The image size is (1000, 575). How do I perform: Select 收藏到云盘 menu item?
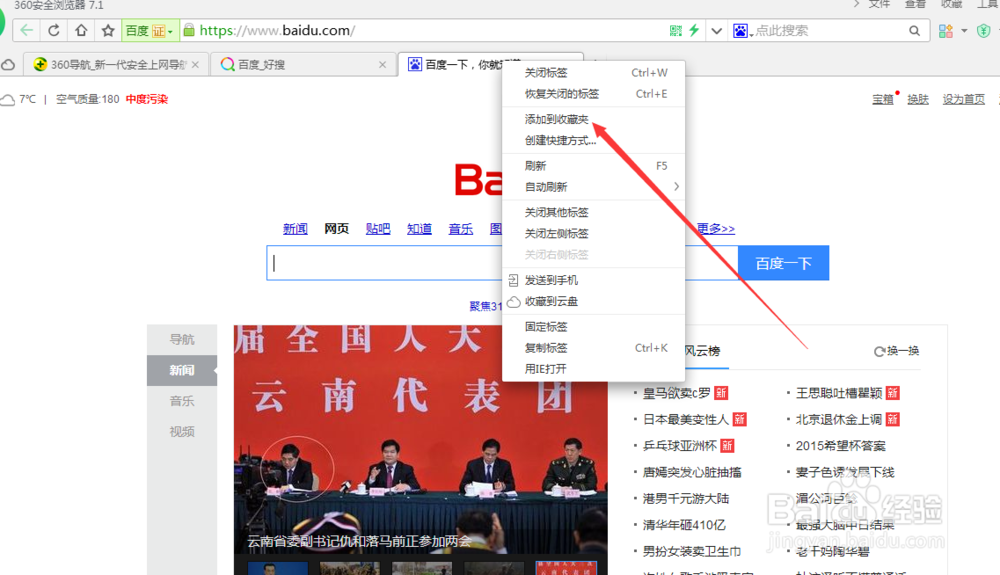pos(593,301)
